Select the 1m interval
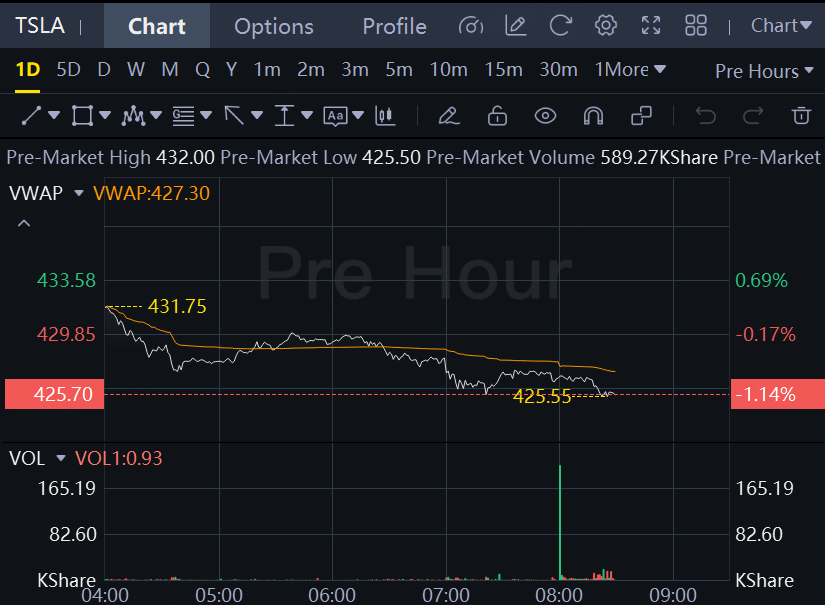Screen dimensions: 825x605 pos(267,69)
